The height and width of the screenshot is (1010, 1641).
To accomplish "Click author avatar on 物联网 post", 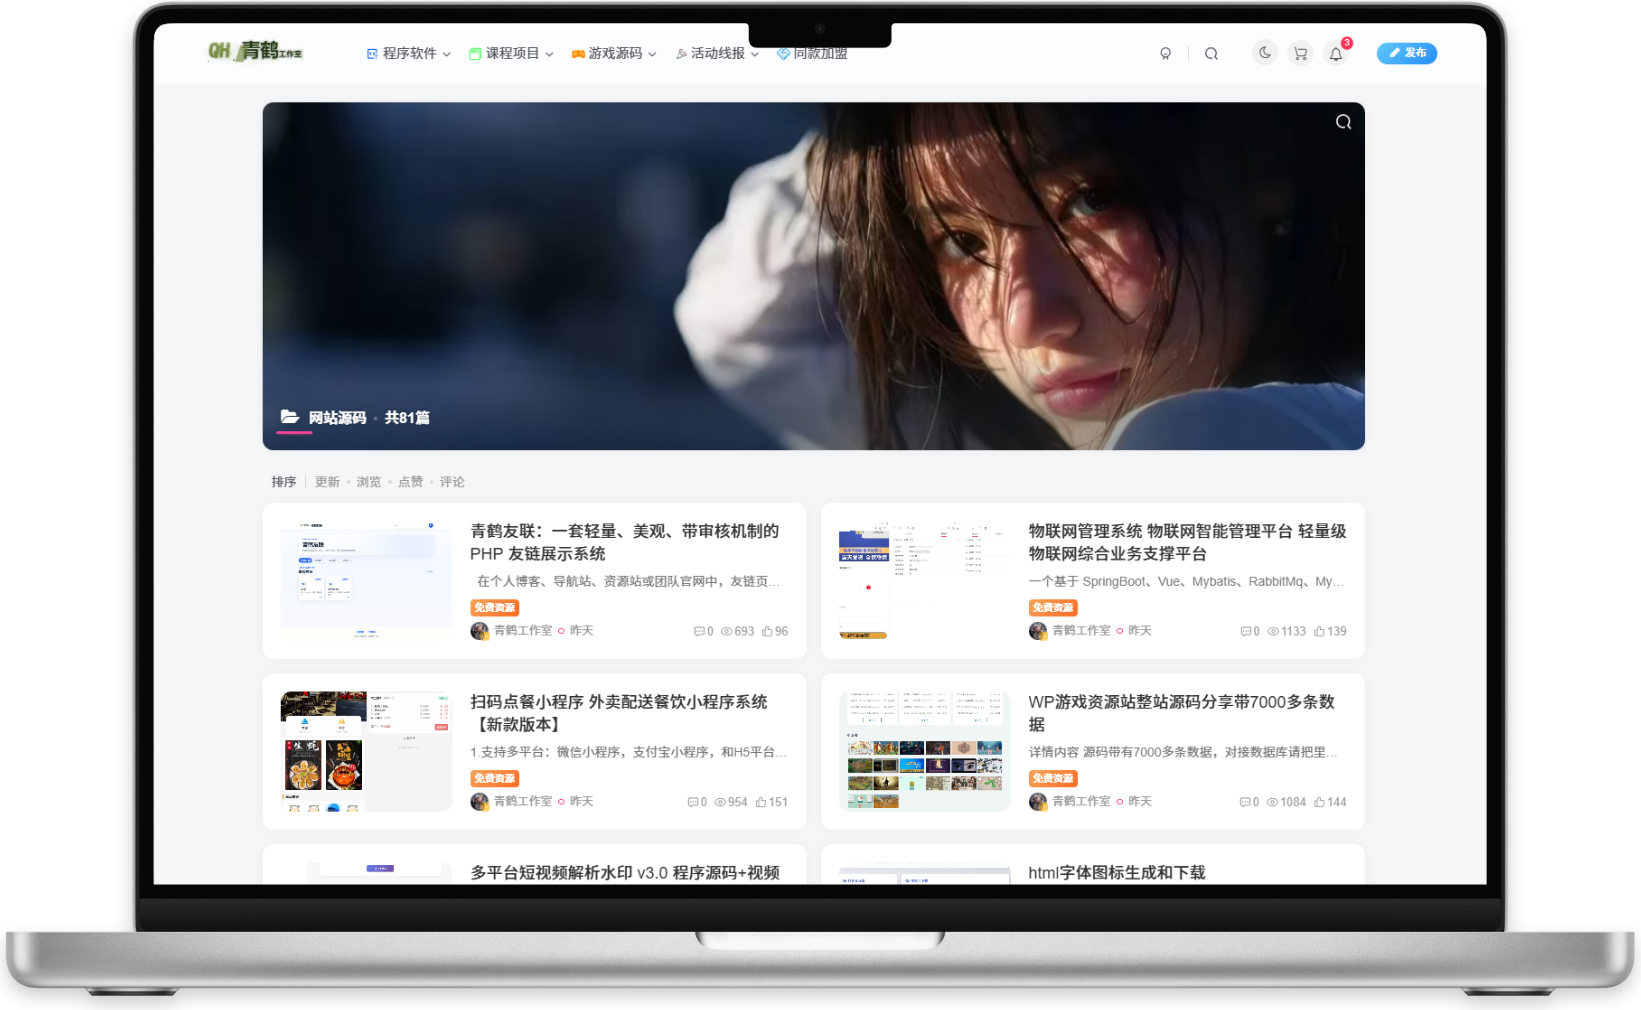I will coord(1038,631).
